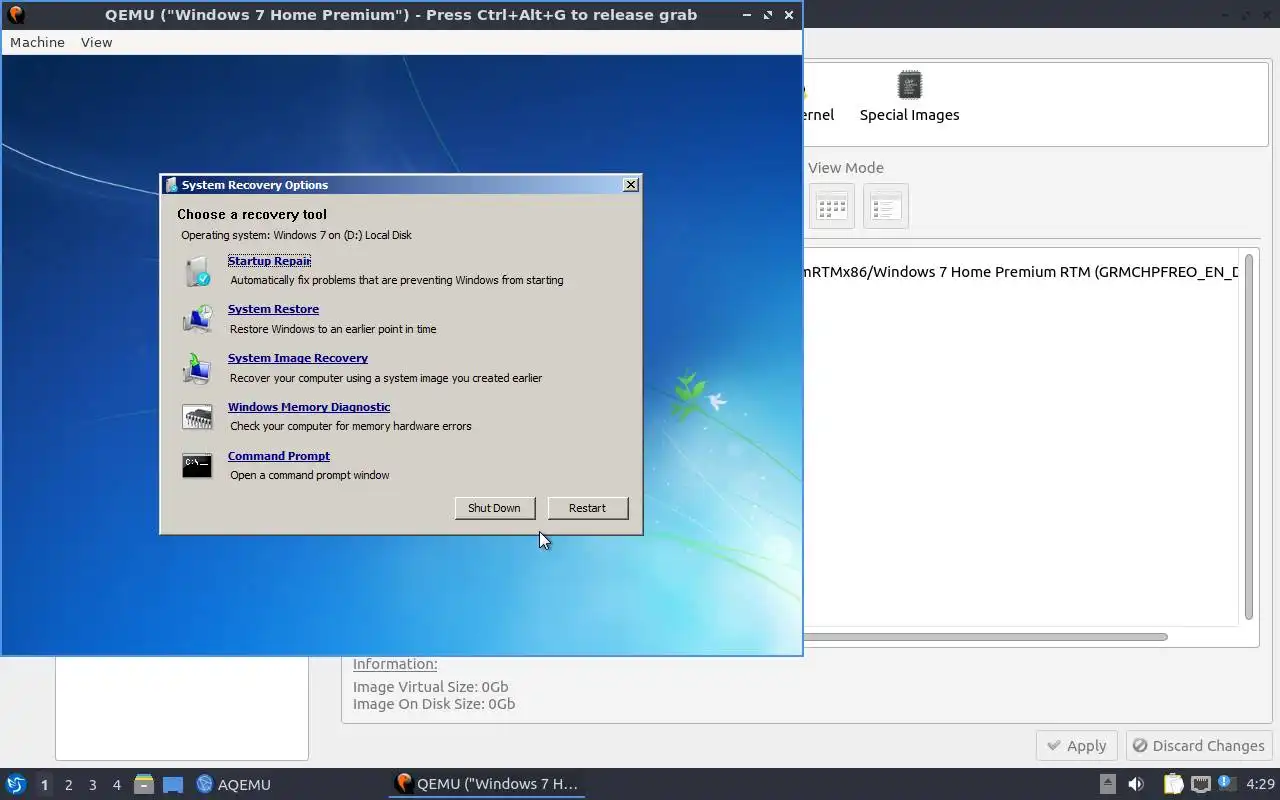The image size is (1280, 800).
Task: Click the Shut Down button
Action: coord(494,508)
